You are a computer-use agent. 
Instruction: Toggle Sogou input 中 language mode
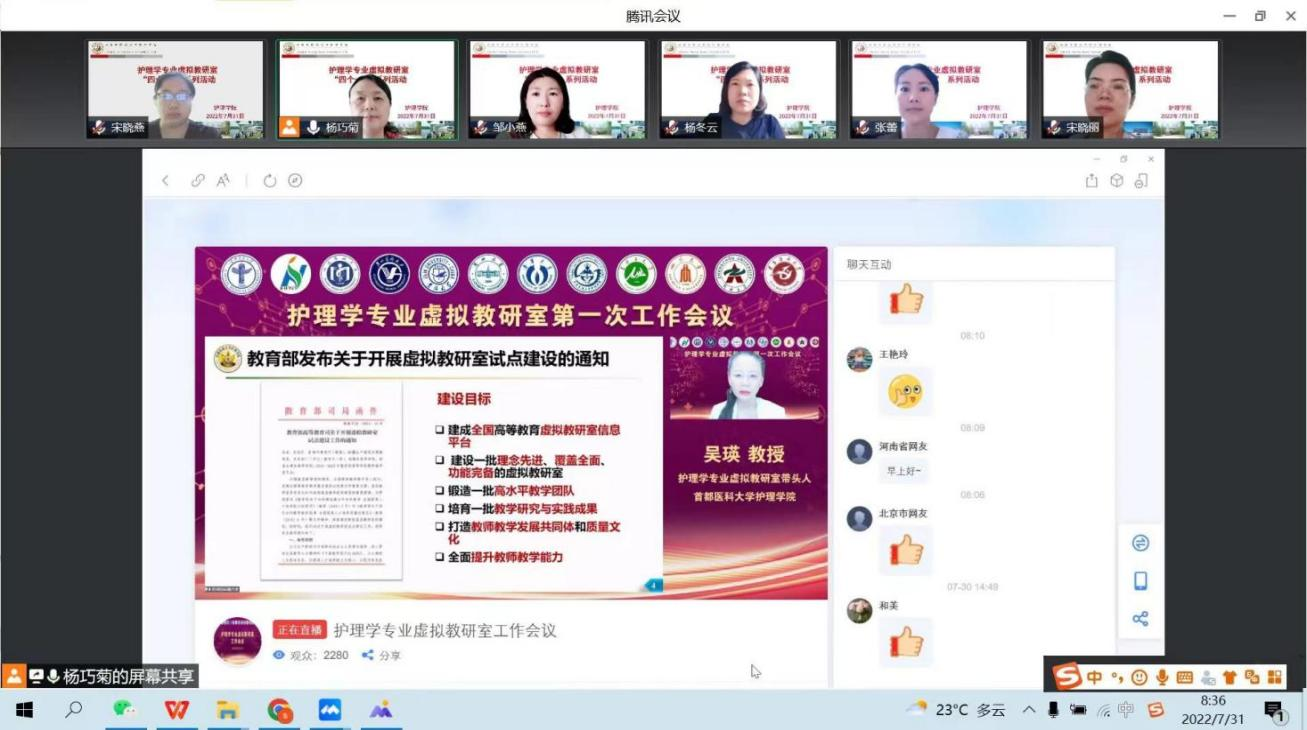pos(1094,677)
